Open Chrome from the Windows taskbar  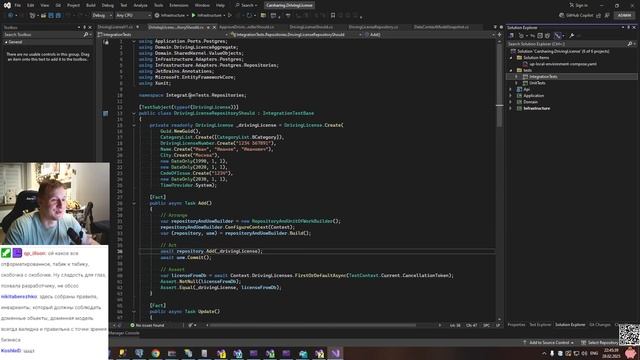(x=156, y=353)
